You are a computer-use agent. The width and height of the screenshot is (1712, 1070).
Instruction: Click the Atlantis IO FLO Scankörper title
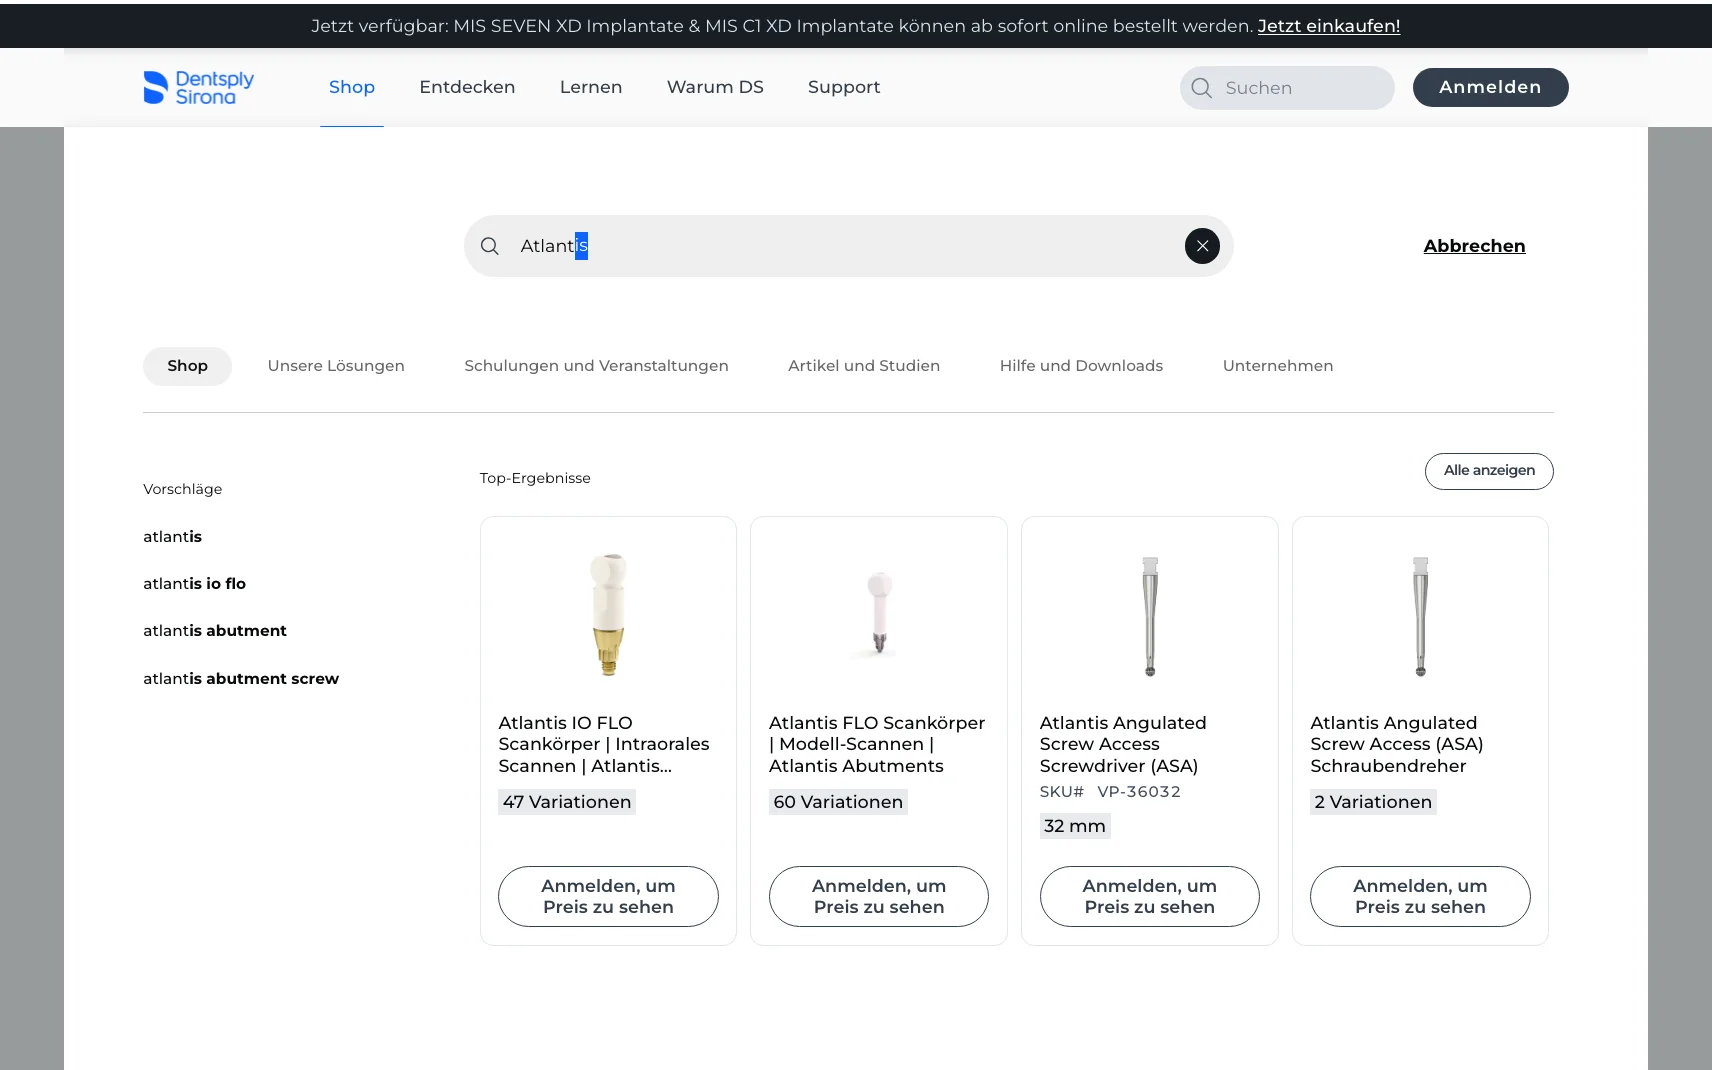coord(604,745)
